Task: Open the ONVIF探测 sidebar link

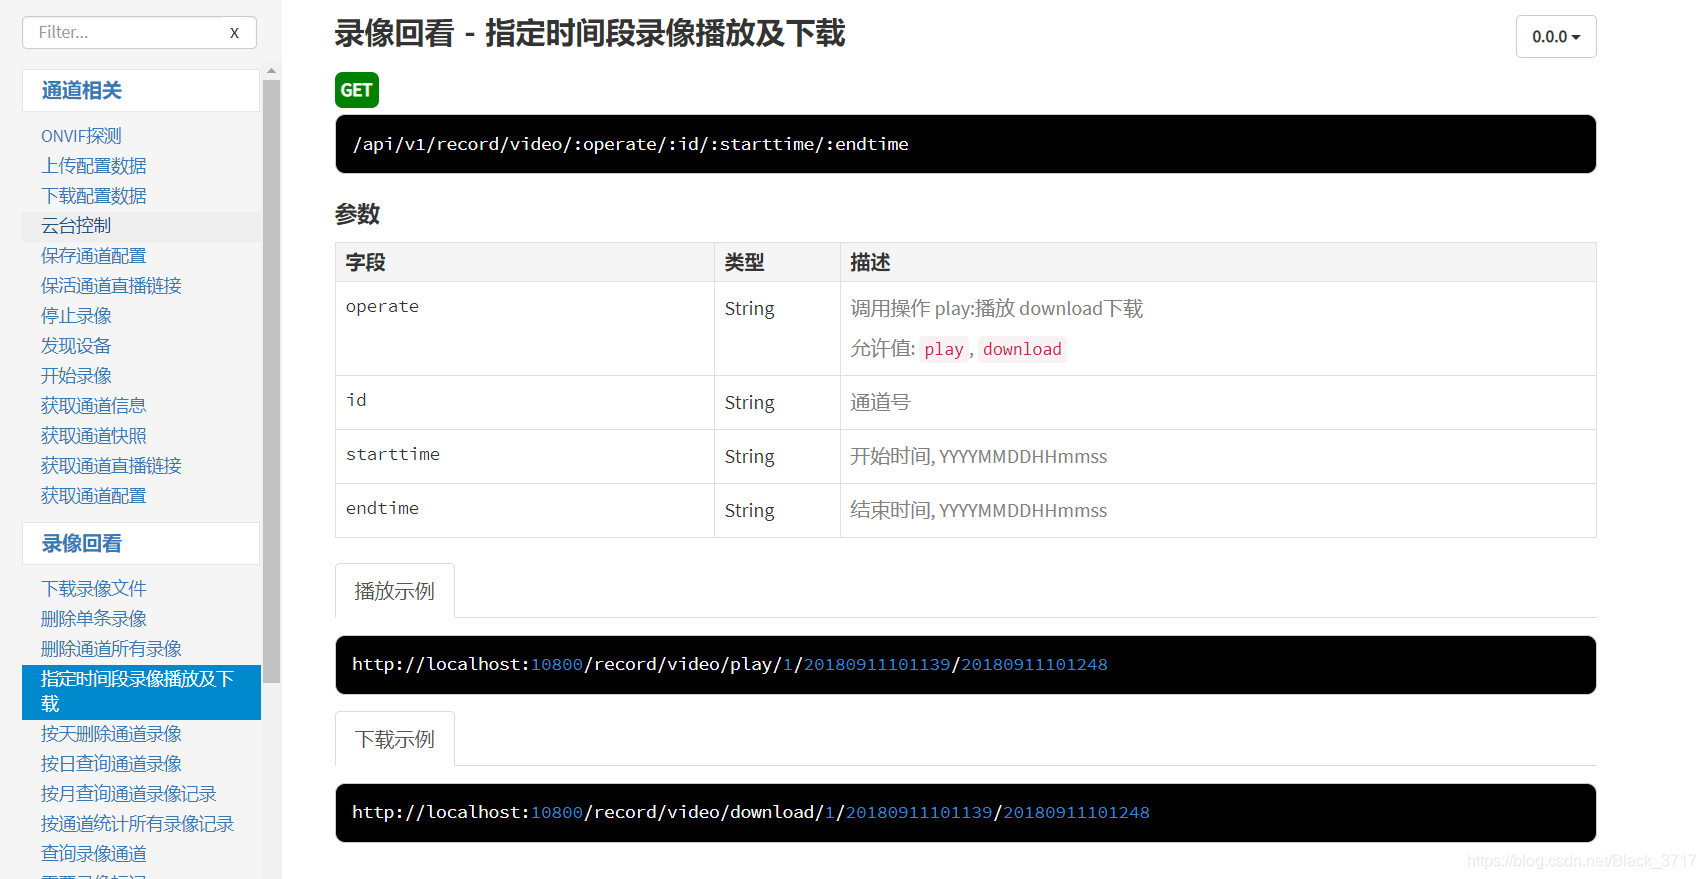Action: 81,136
